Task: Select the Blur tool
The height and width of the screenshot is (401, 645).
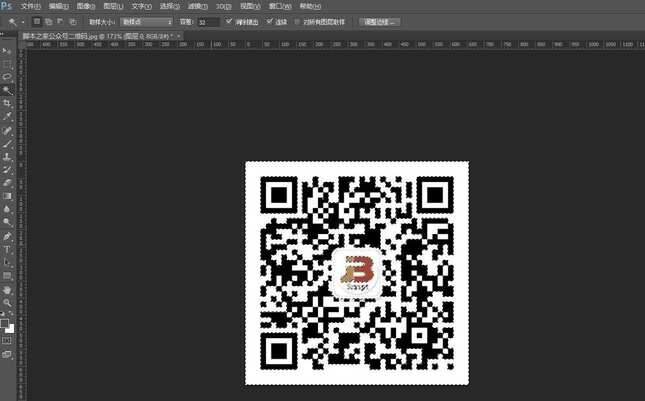Action: click(7, 209)
